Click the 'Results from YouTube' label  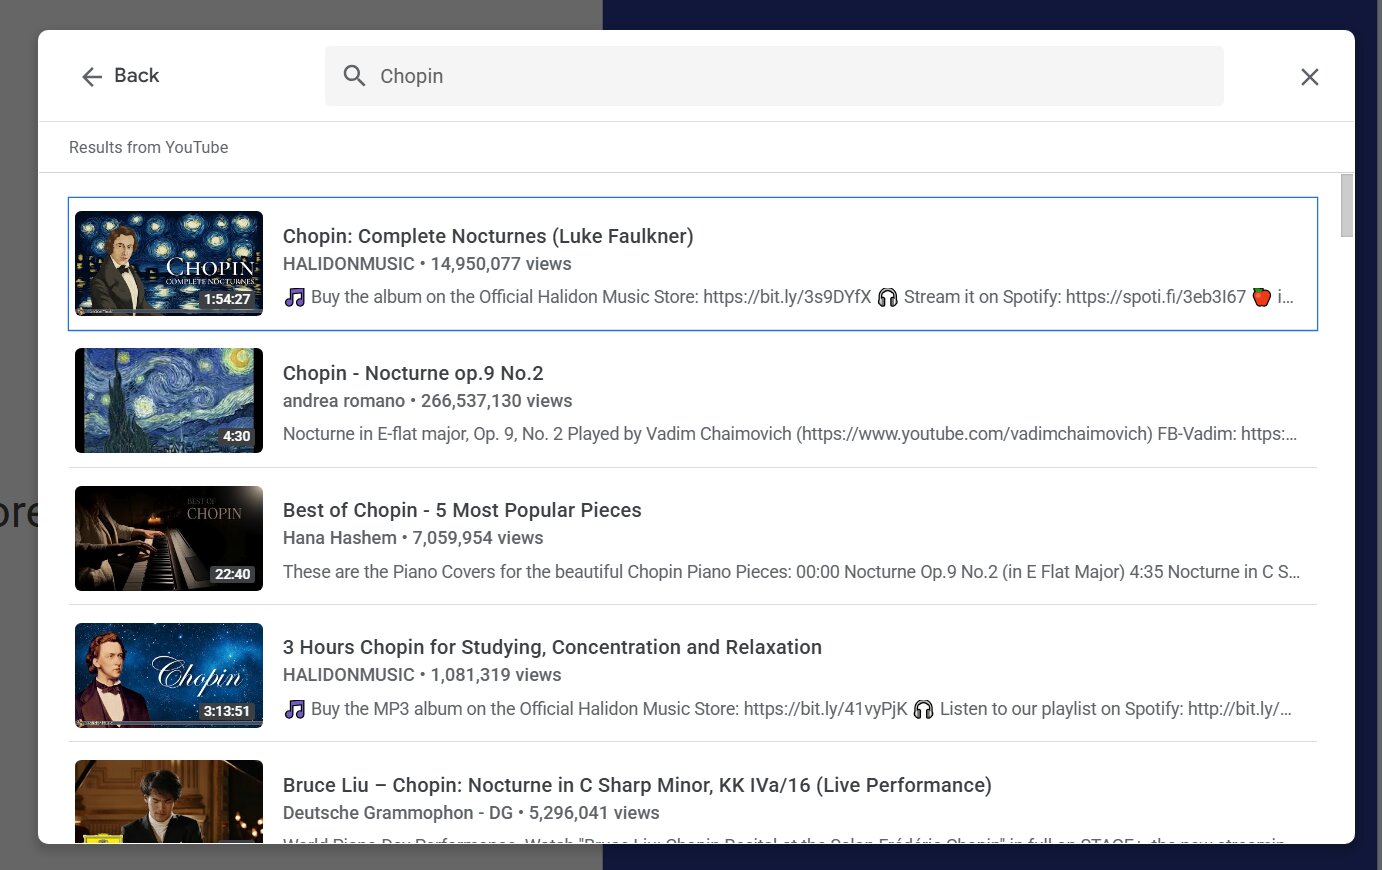pyautogui.click(x=148, y=147)
